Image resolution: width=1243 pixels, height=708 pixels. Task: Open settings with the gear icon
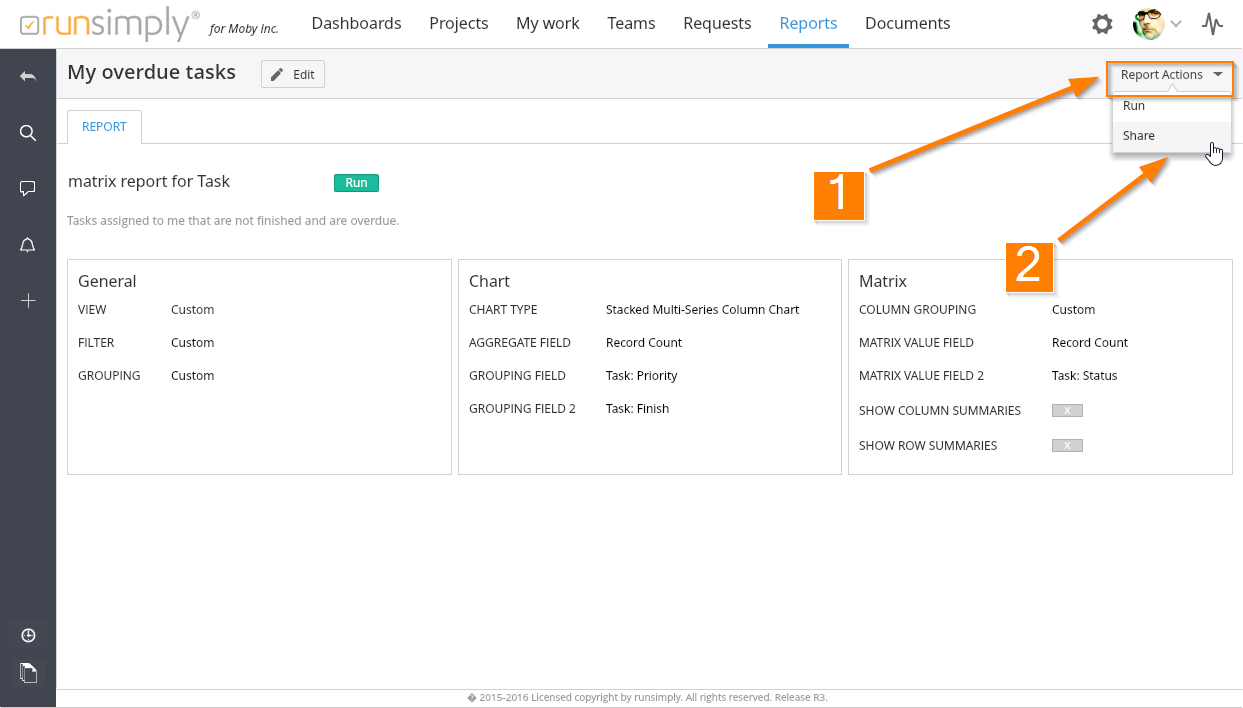pyautogui.click(x=1102, y=24)
